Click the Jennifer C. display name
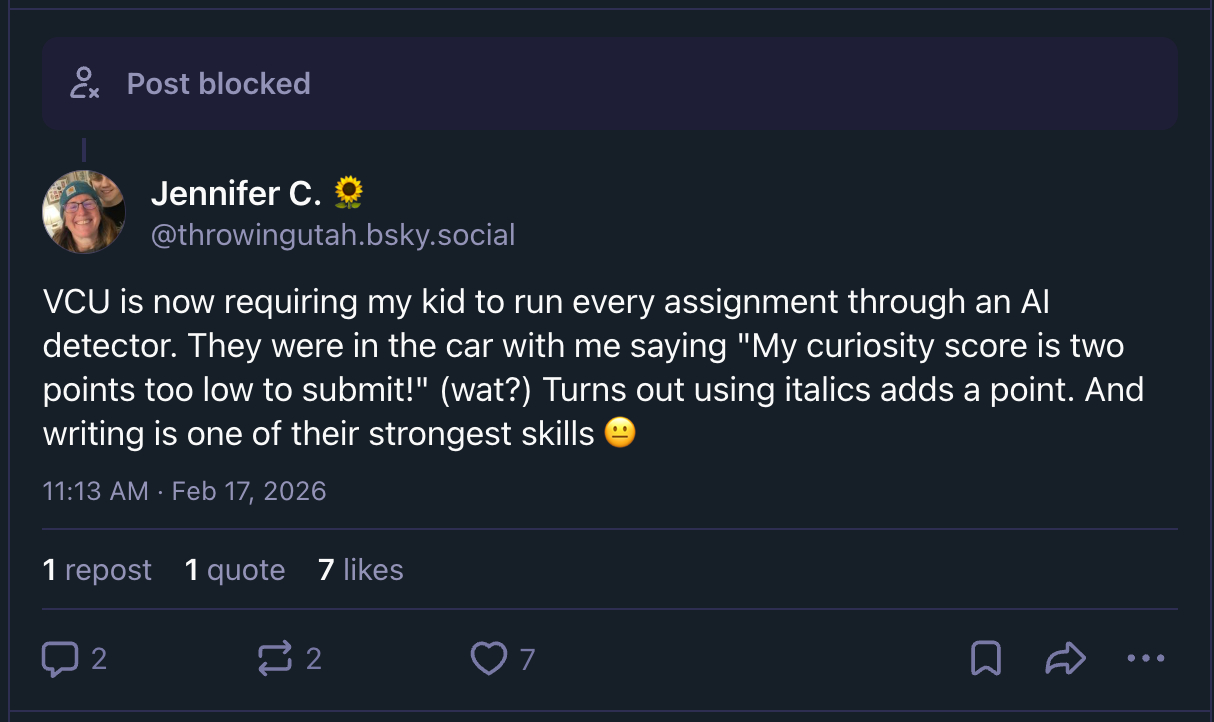This screenshot has height=722, width=1214. click(x=236, y=194)
